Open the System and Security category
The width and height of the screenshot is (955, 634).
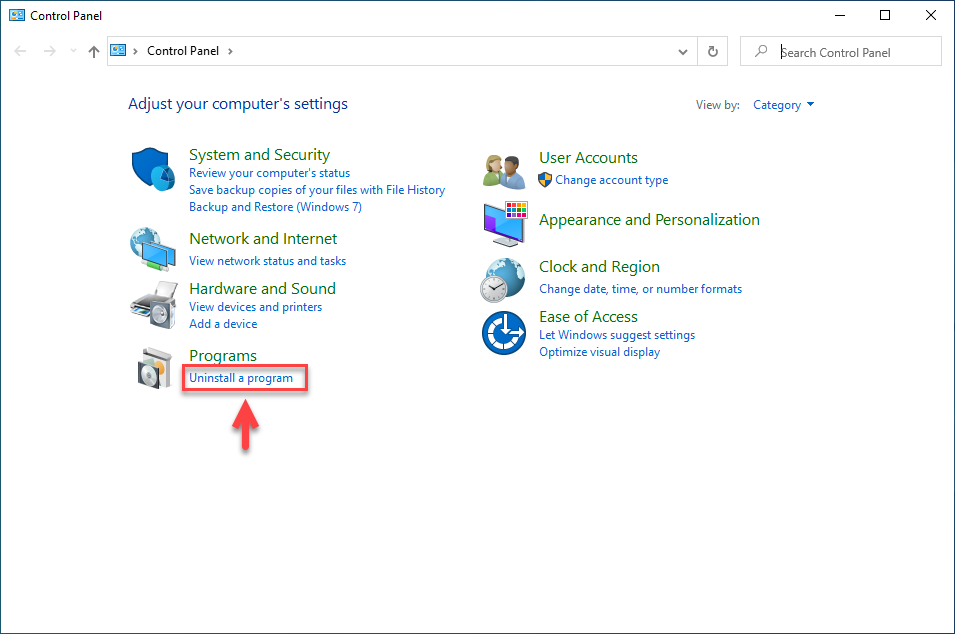coord(259,155)
